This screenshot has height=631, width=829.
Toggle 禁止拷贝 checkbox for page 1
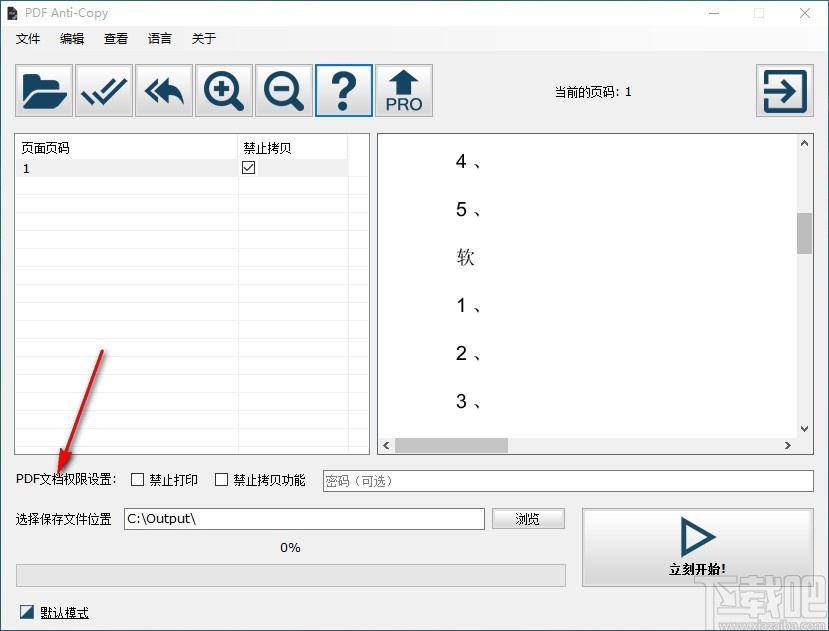click(245, 168)
